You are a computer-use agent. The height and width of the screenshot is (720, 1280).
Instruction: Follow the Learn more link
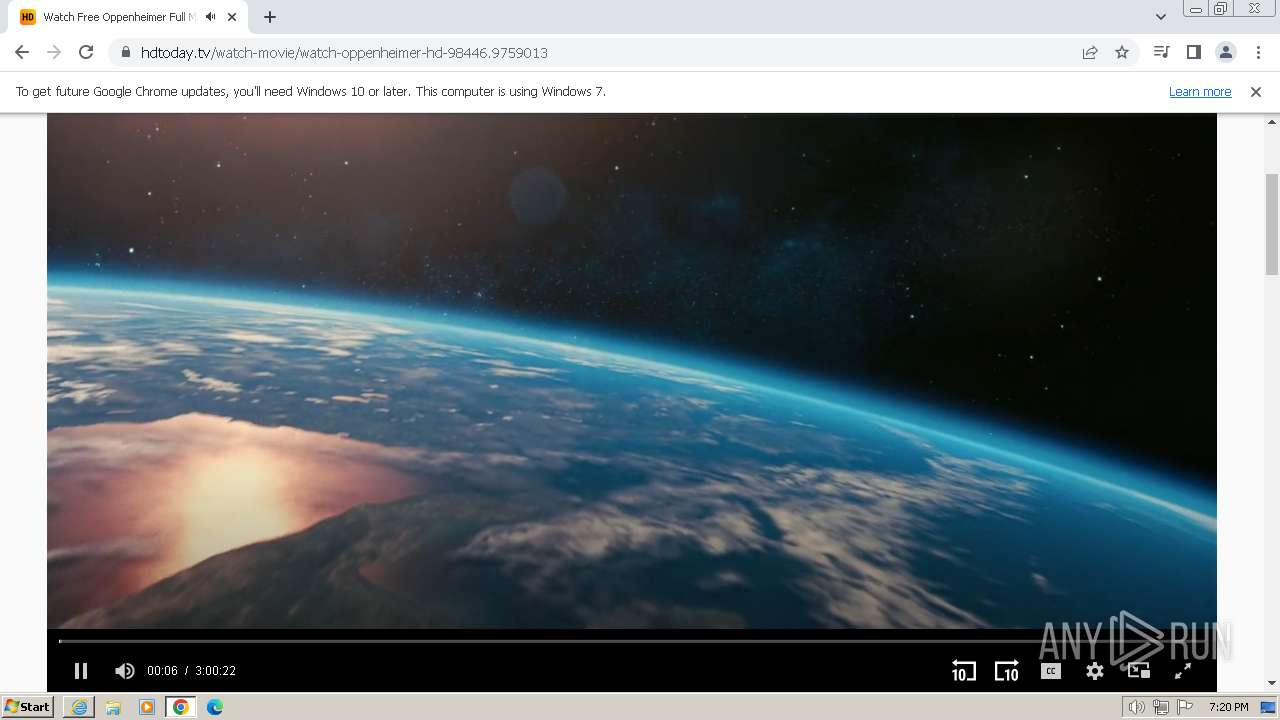coord(1200,91)
